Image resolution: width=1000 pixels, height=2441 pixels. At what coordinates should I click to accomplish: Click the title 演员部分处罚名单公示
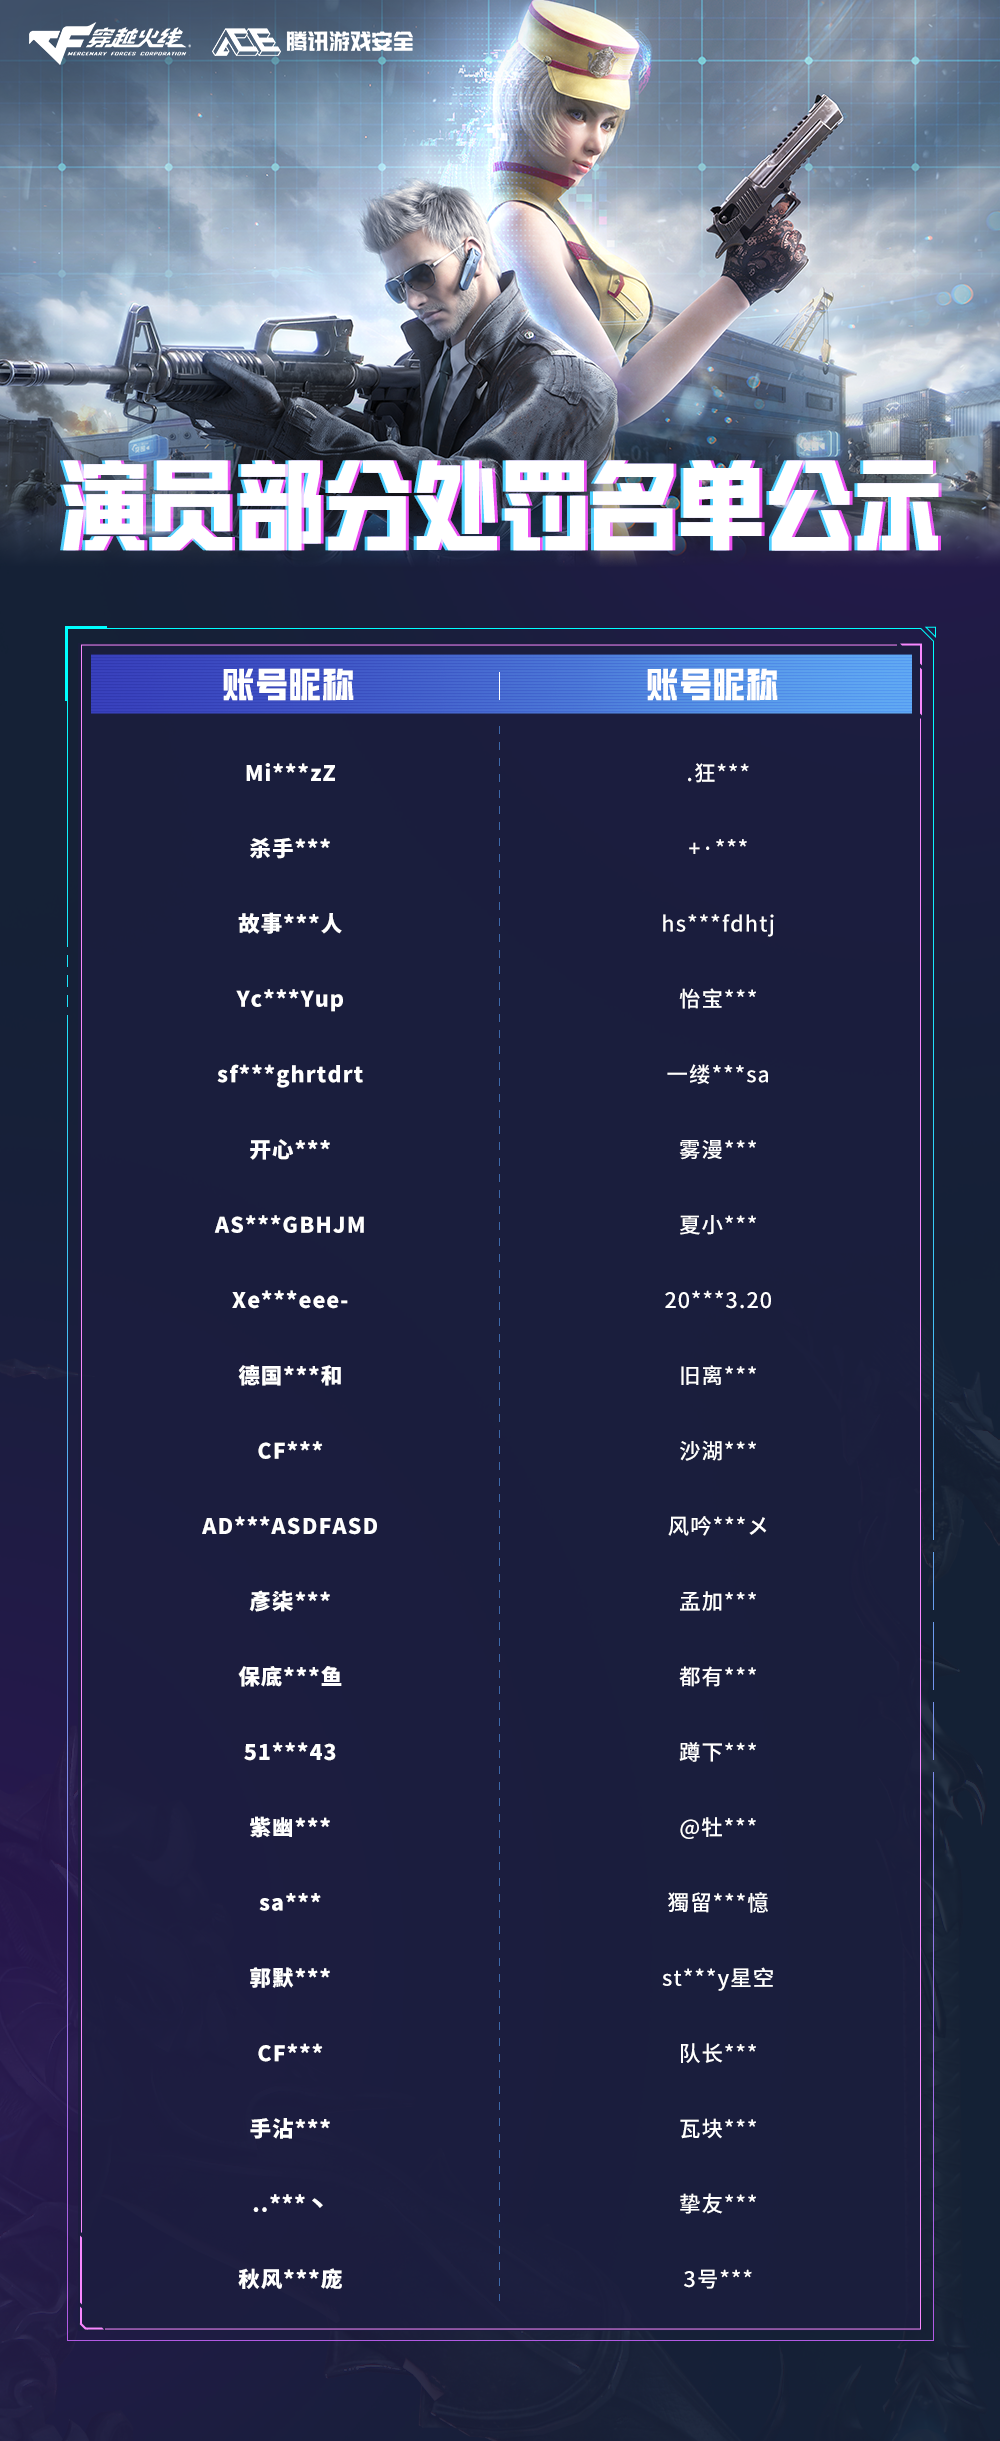500,506
